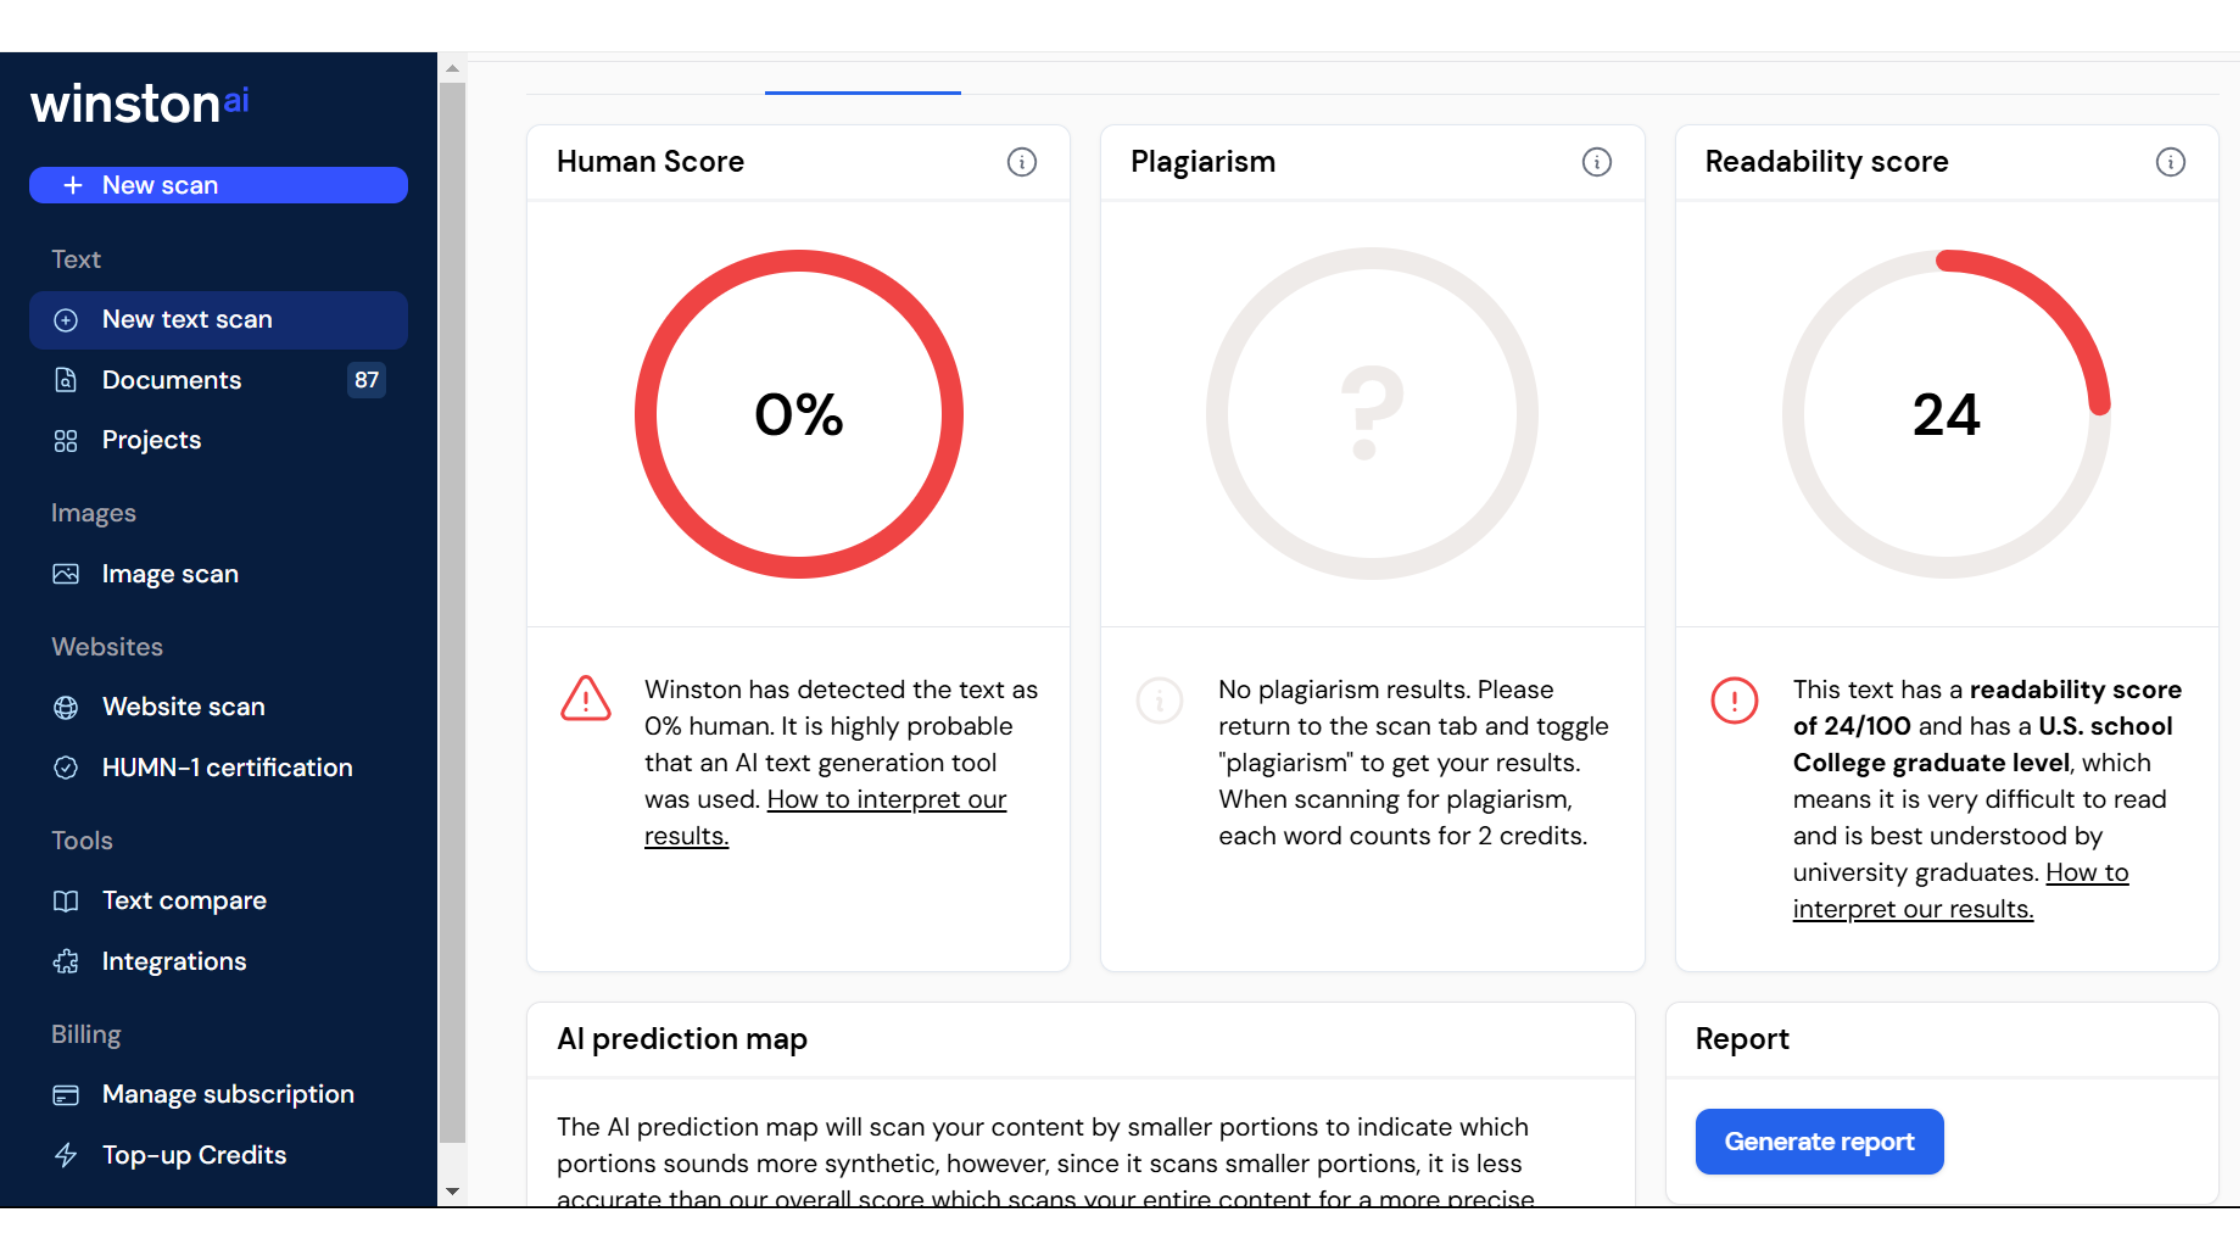
Task: Click the Human Score info icon
Action: 1021,162
